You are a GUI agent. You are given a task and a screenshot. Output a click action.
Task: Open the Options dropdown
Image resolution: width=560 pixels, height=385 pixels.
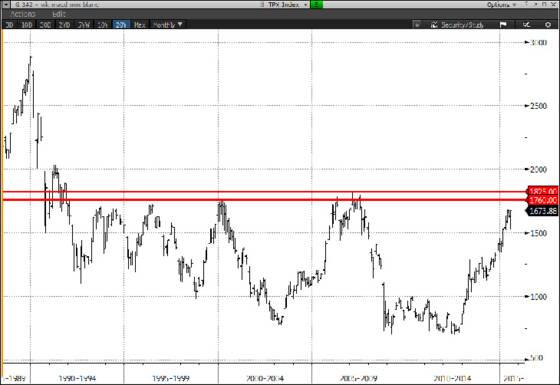click(501, 4)
